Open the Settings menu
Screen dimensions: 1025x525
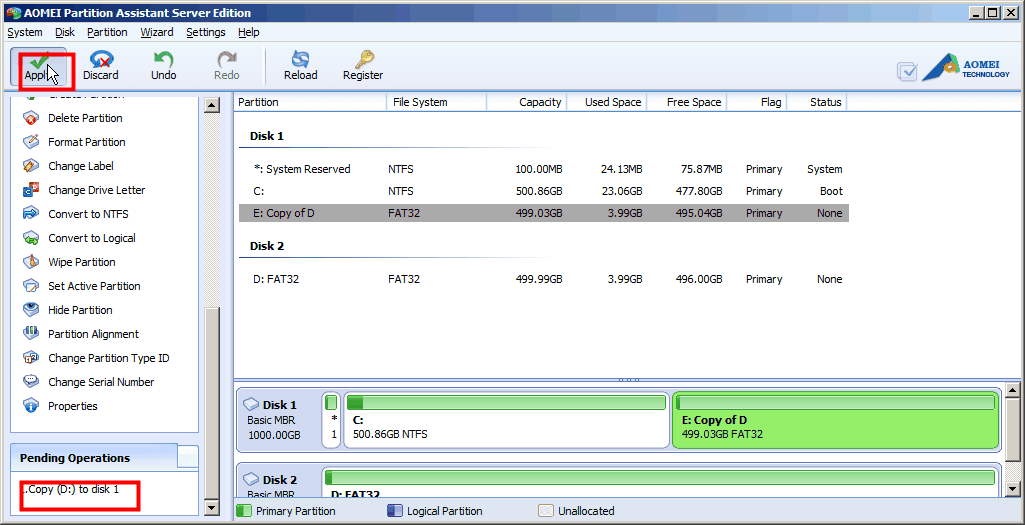point(206,32)
